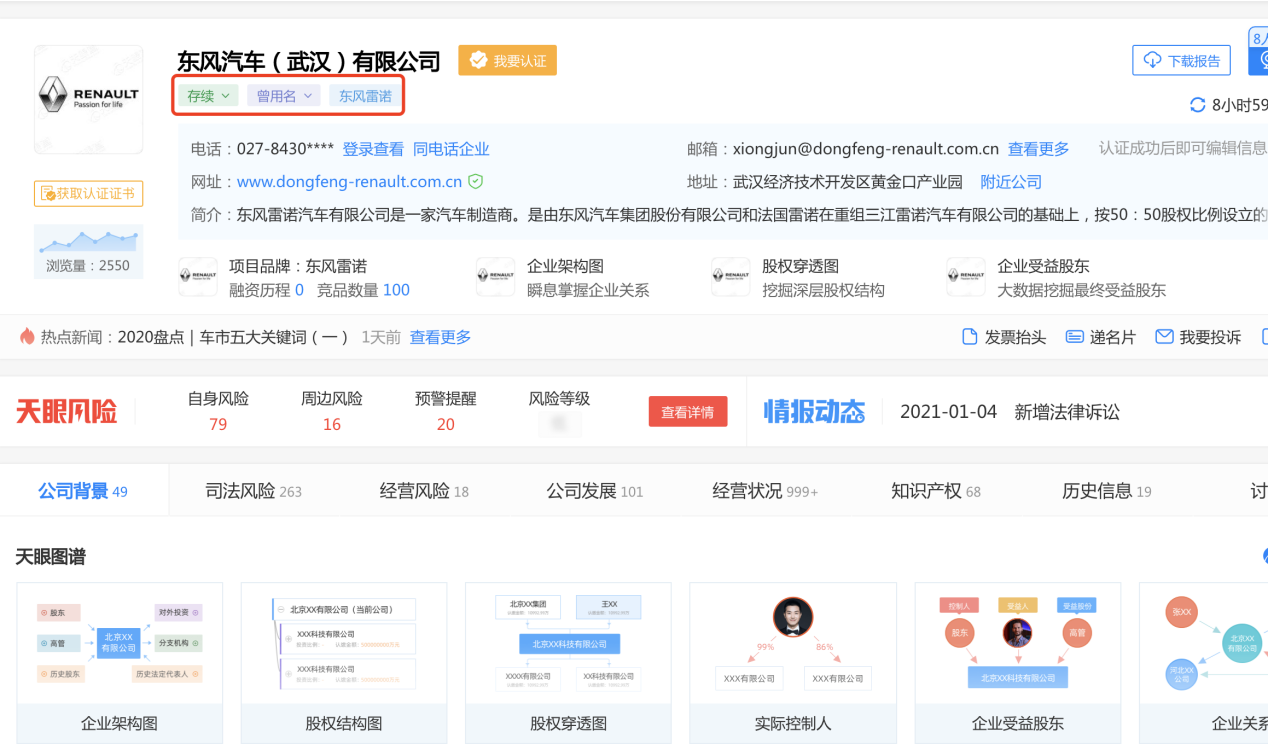Open the www.dongfeng-renault.com.cn website link

pyautogui.click(x=349, y=182)
